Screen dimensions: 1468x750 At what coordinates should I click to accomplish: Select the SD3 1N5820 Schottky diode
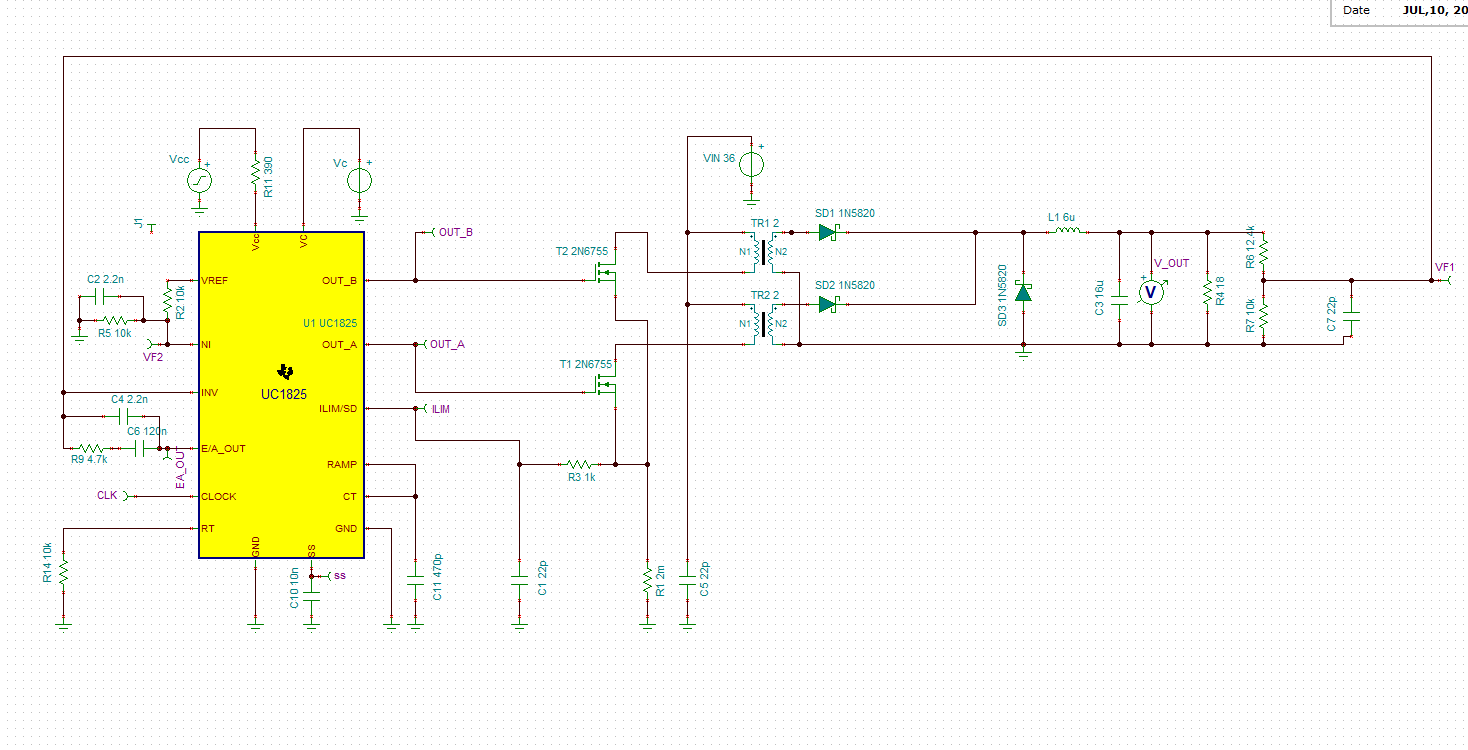(1023, 292)
